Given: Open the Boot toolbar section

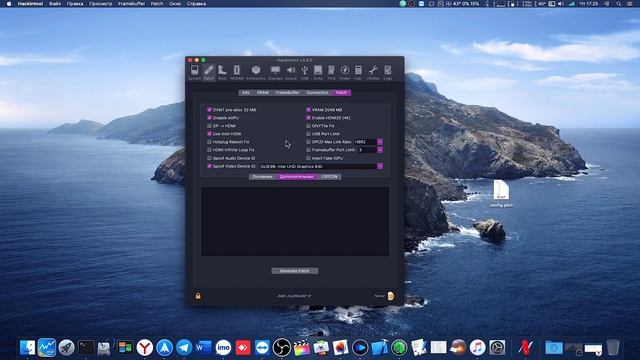Looking at the screenshot, I should coord(222,72).
